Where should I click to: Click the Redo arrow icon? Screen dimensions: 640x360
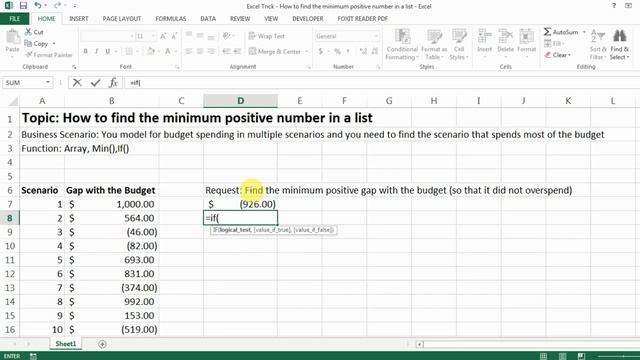(57, 5)
